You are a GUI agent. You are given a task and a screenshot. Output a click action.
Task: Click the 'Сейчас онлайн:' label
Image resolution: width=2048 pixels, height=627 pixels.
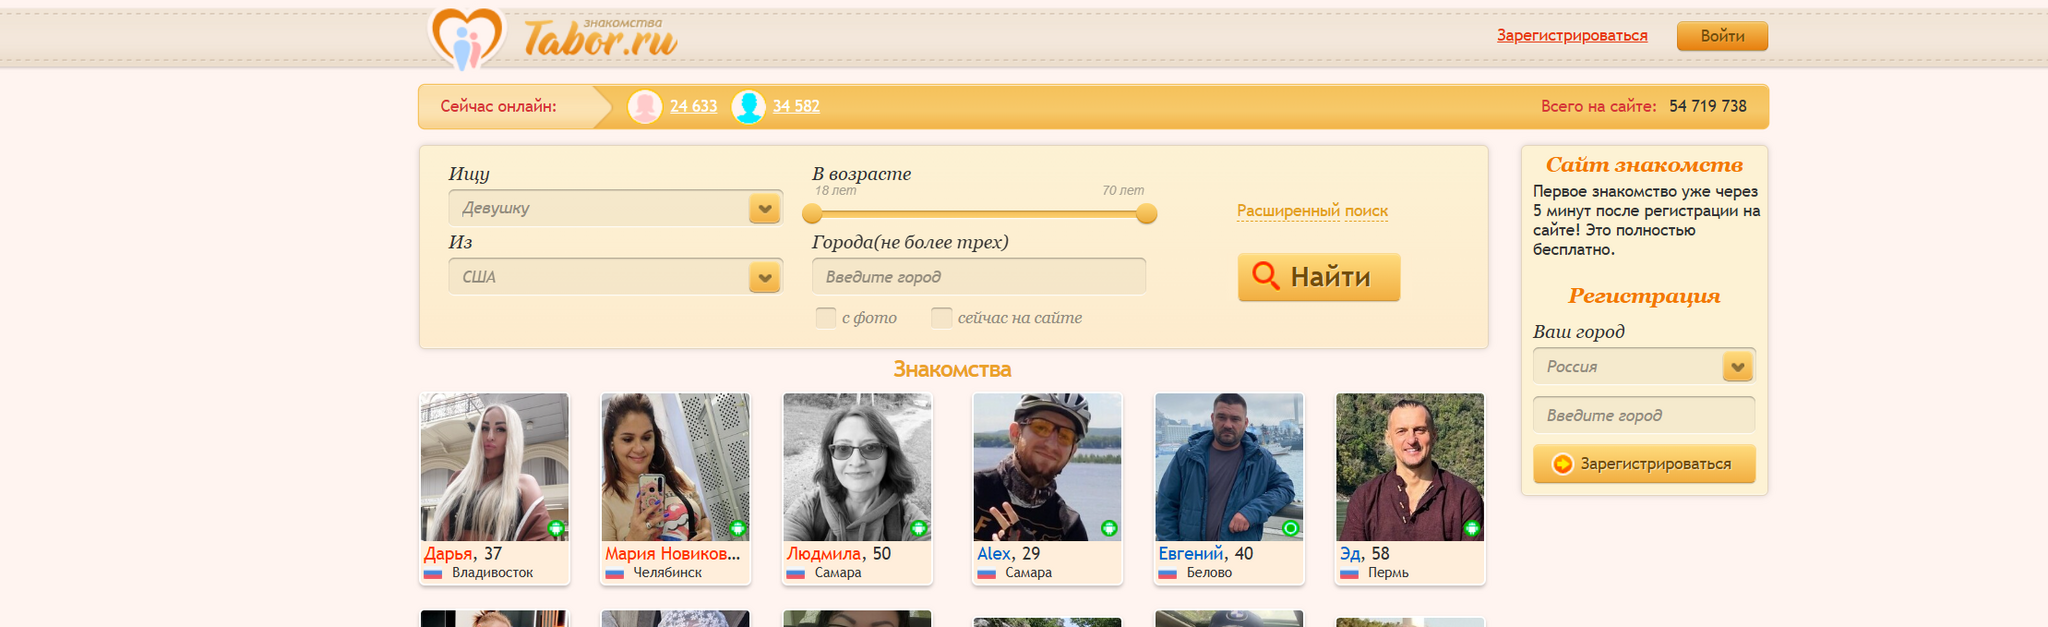pyautogui.click(x=498, y=106)
